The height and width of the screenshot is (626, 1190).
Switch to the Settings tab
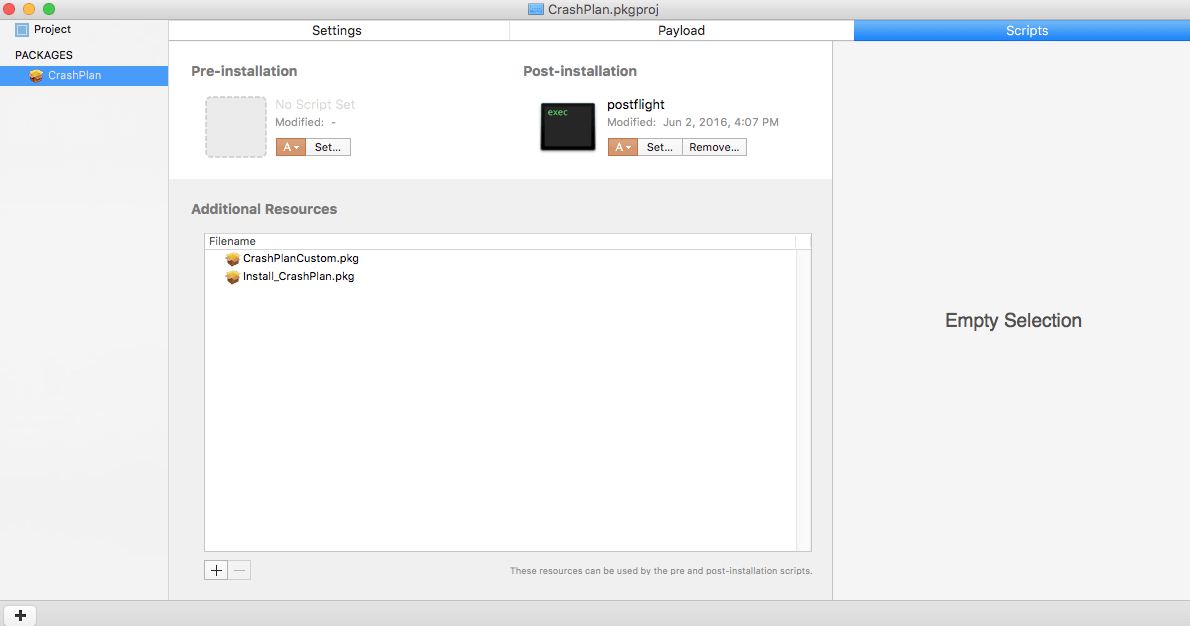tap(337, 31)
